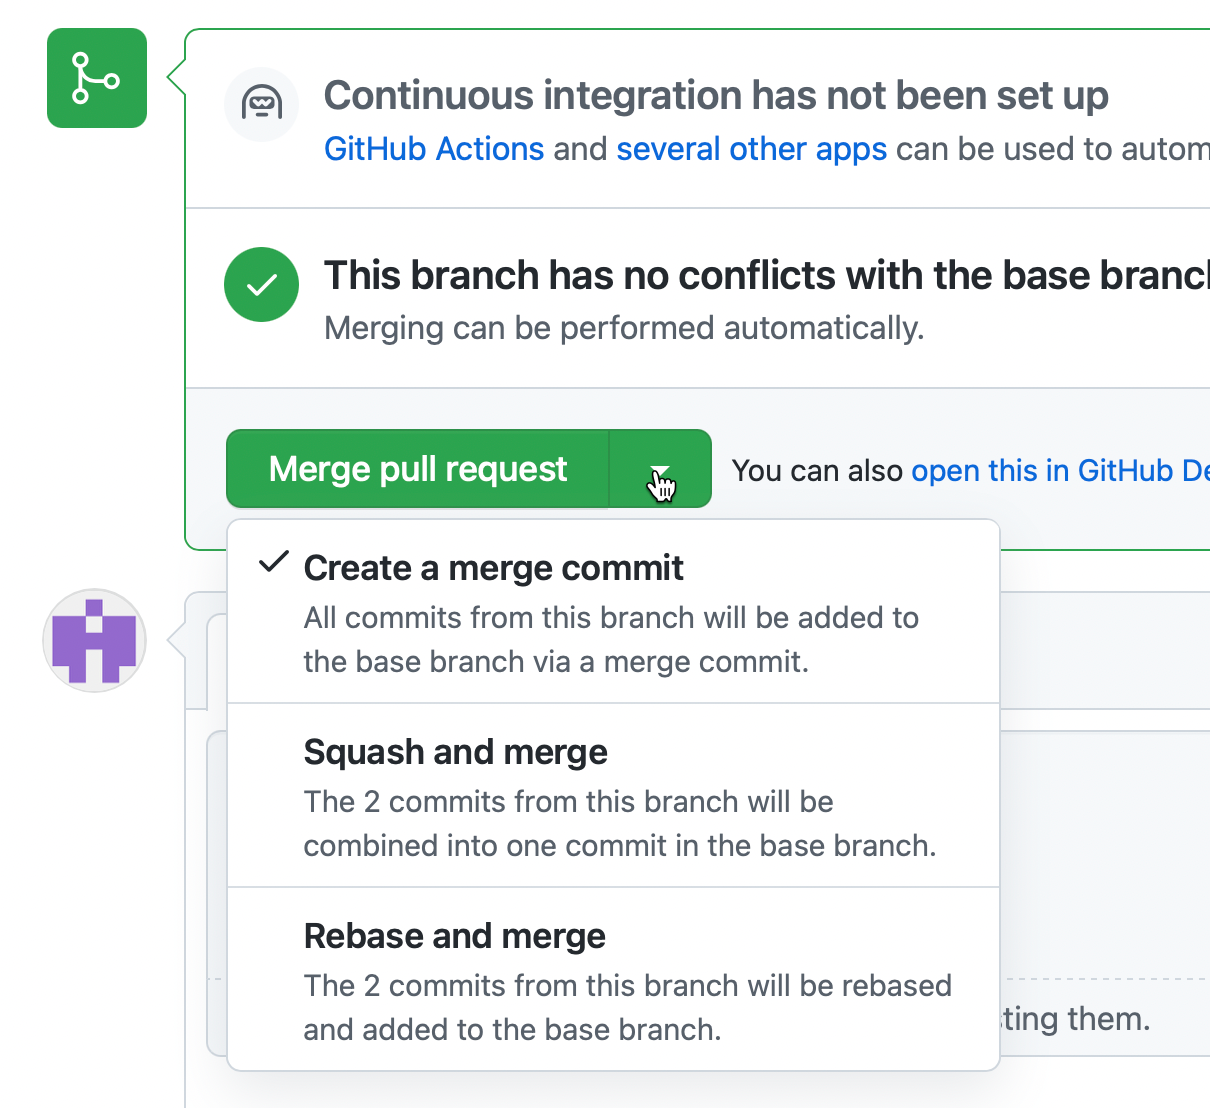Viewport: 1210px width, 1108px height.
Task: Open the GitHub Actions link
Action: pos(434,149)
